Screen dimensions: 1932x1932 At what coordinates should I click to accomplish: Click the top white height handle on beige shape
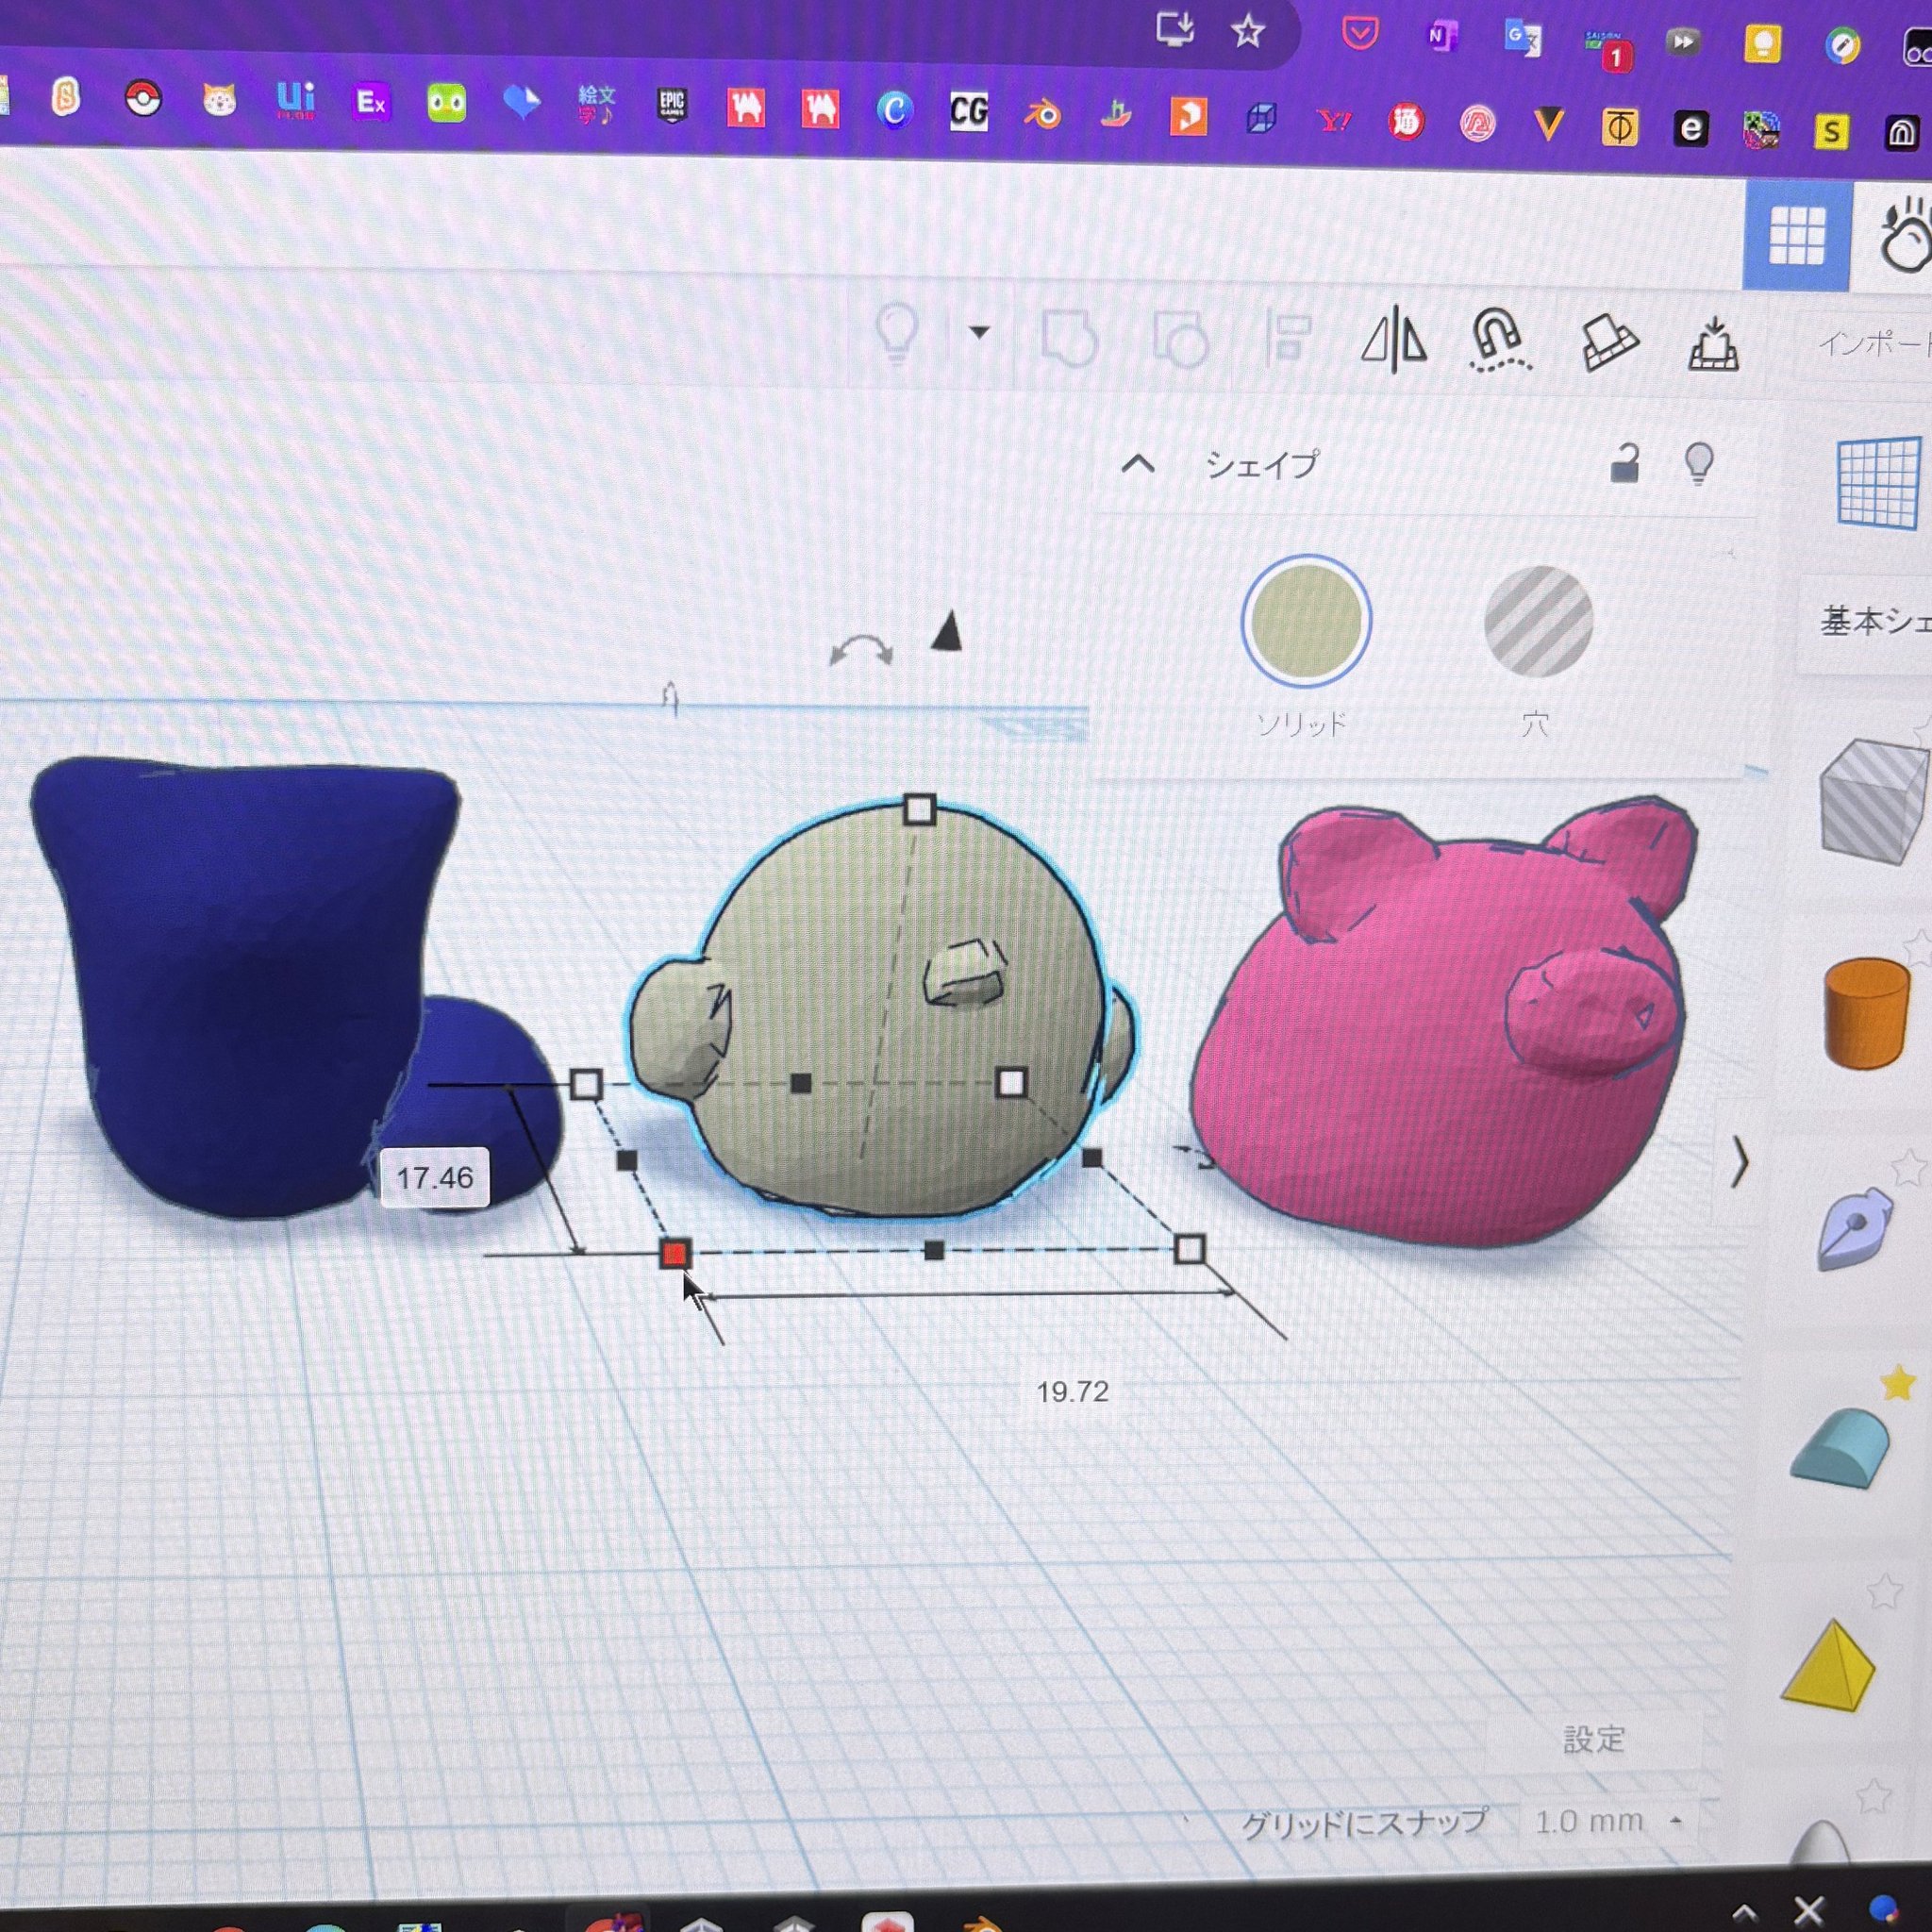(919, 809)
